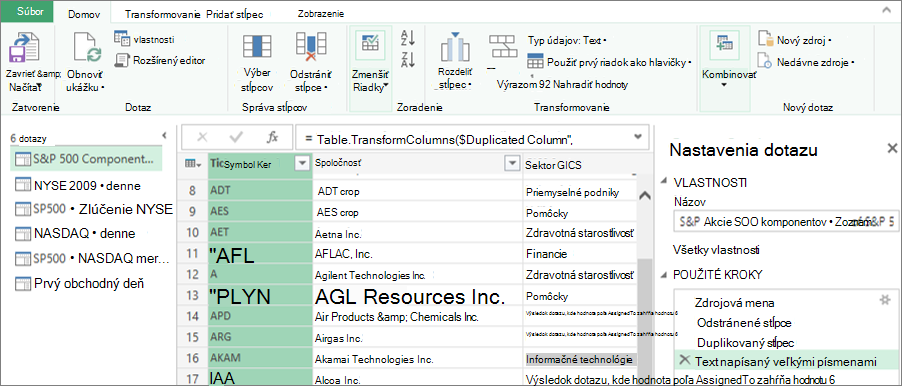Click the fx function icon

(x=273, y=137)
